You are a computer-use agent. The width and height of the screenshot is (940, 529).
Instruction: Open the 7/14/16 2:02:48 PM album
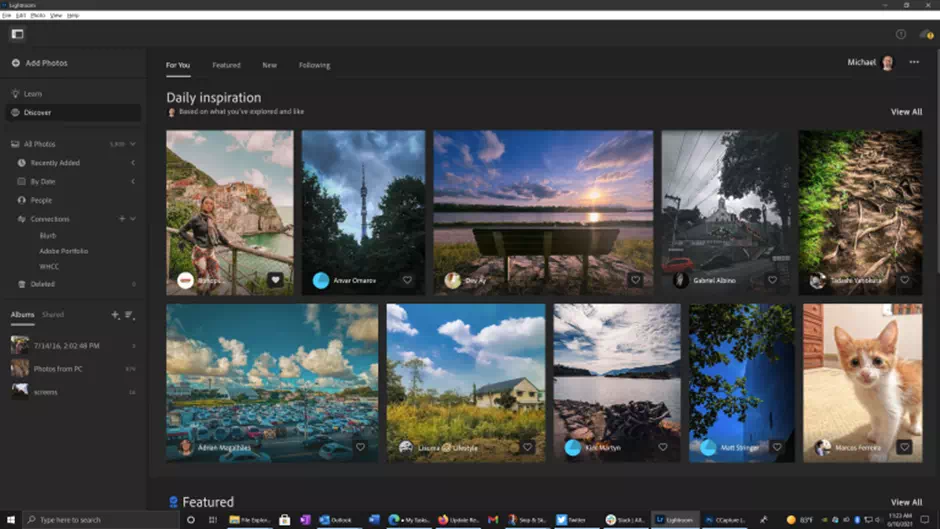point(73,345)
